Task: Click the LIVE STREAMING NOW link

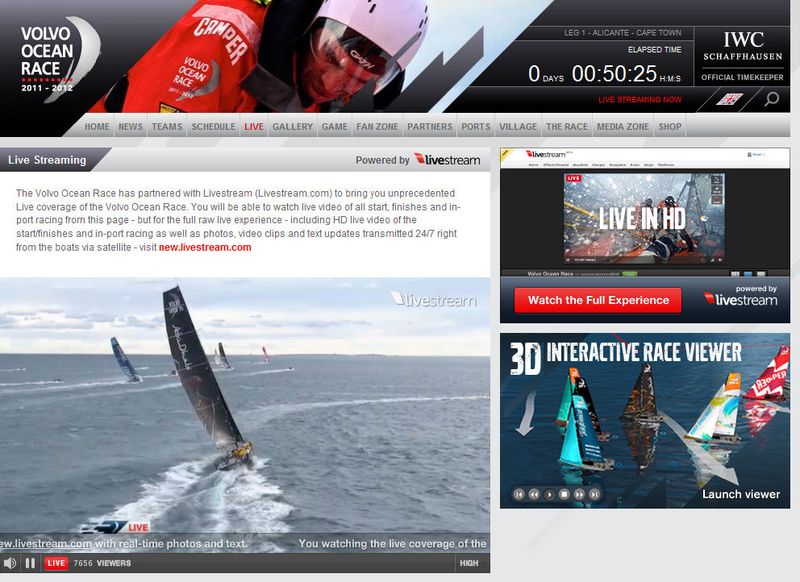Action: (x=640, y=99)
